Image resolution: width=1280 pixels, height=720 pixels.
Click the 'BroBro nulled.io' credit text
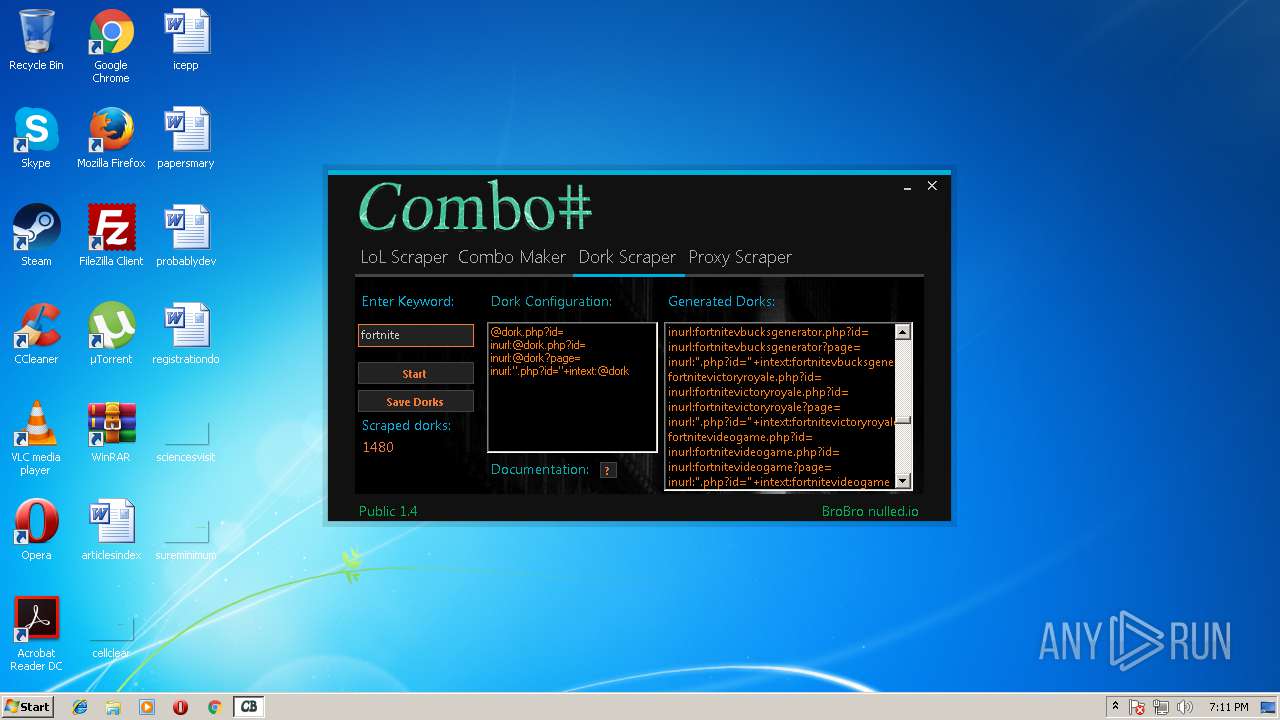pos(870,511)
